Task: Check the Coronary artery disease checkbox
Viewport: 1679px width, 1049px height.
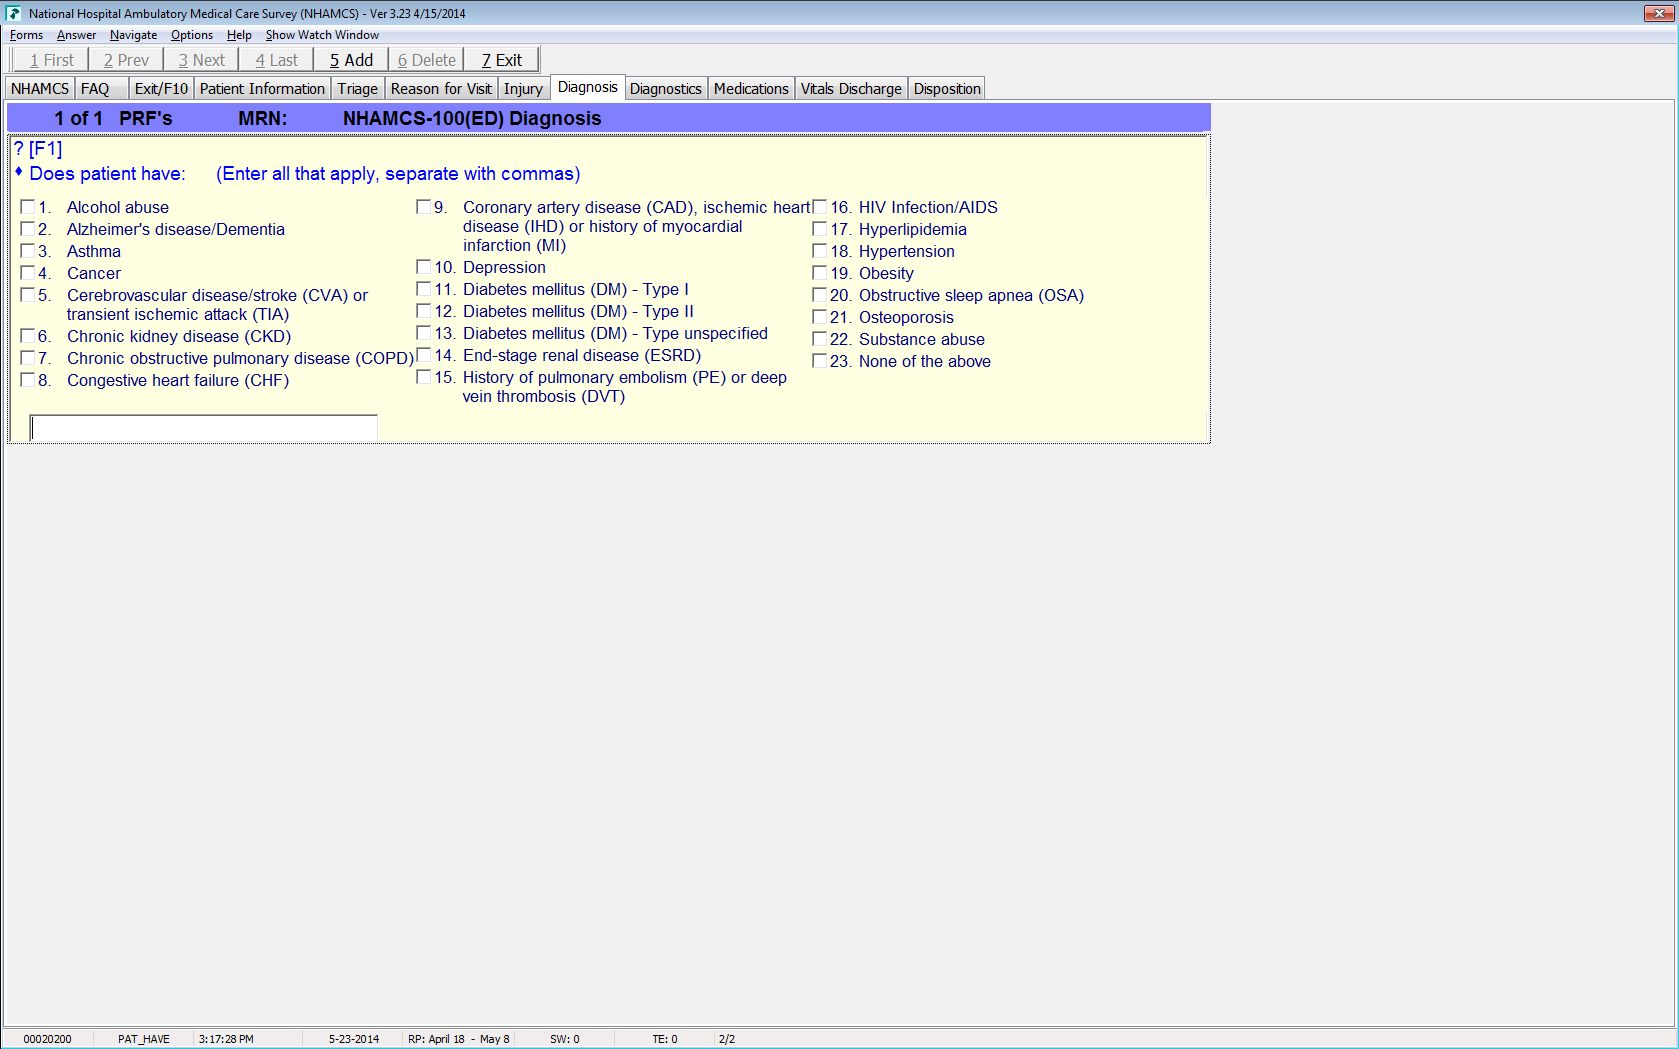Action: [424, 207]
